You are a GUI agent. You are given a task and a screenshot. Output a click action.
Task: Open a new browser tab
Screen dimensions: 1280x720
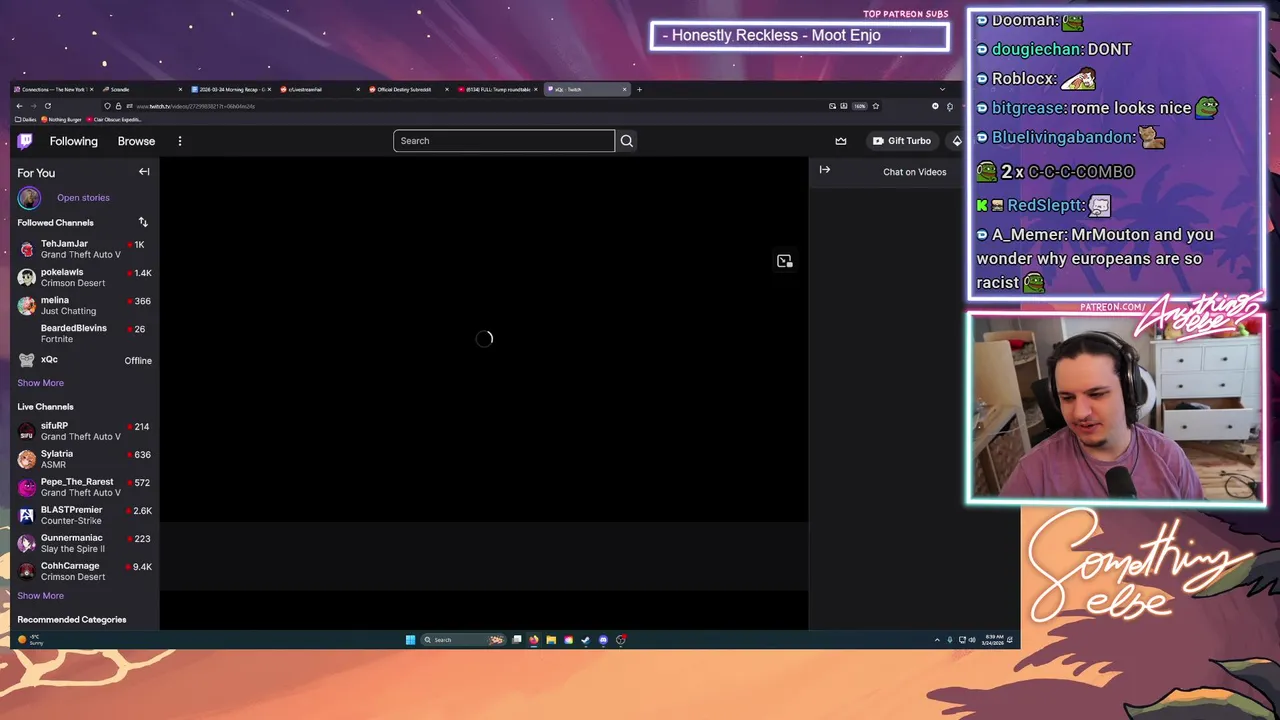click(x=640, y=89)
